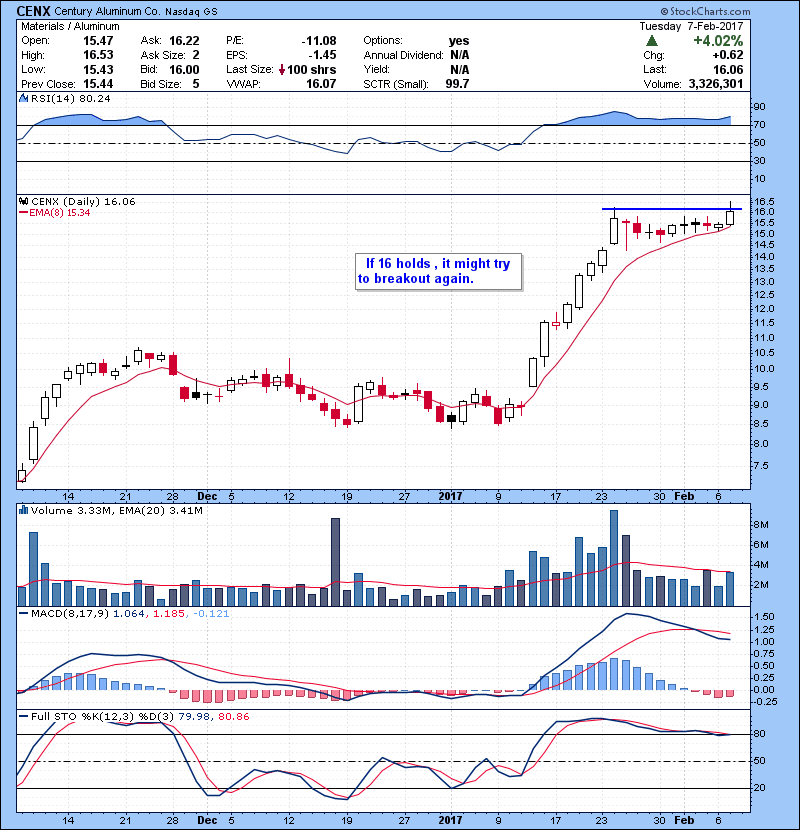Image resolution: width=800 pixels, height=830 pixels.
Task: Click the candlestick icon beside CENX (Daily)
Action: (x=23, y=201)
